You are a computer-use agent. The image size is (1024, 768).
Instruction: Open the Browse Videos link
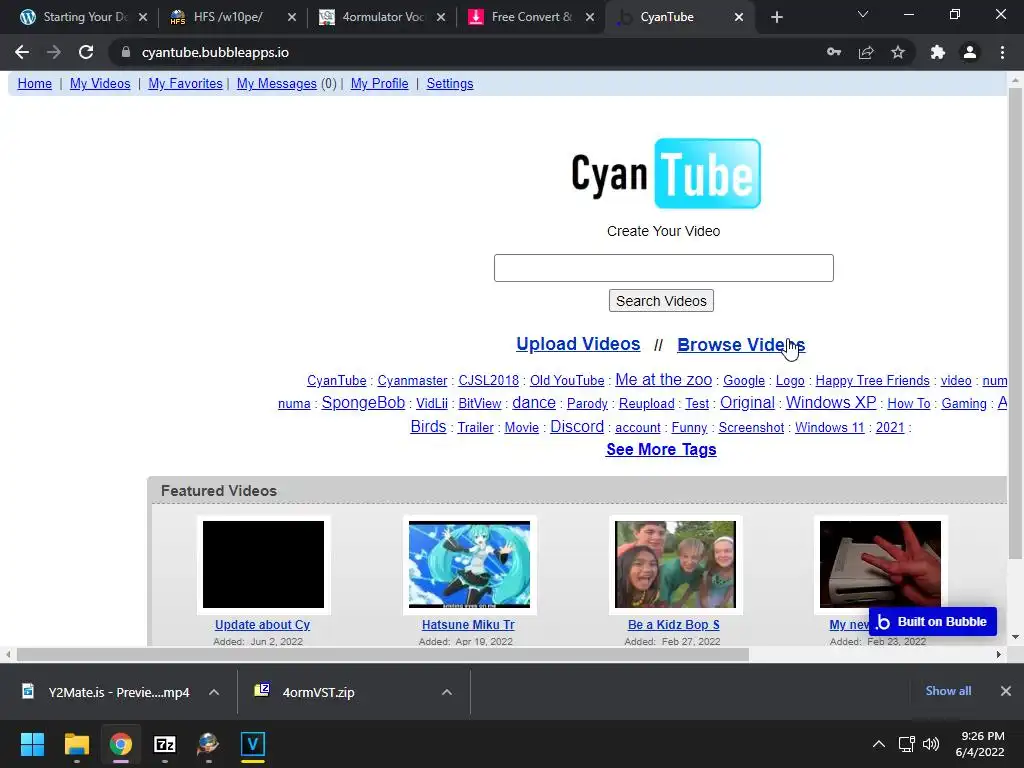point(741,345)
